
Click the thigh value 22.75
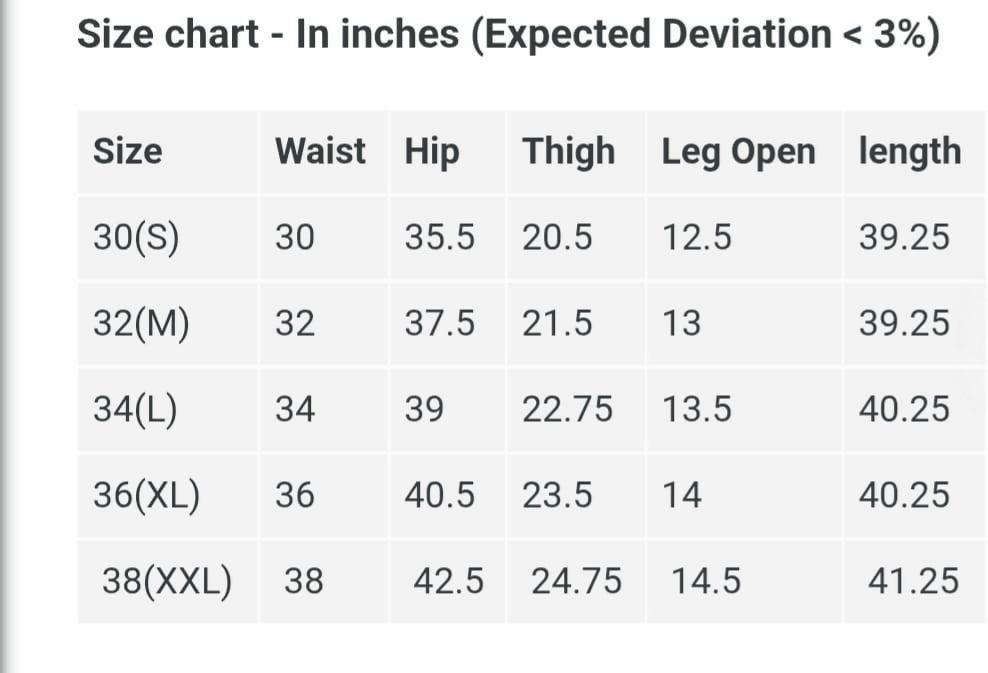pos(567,410)
